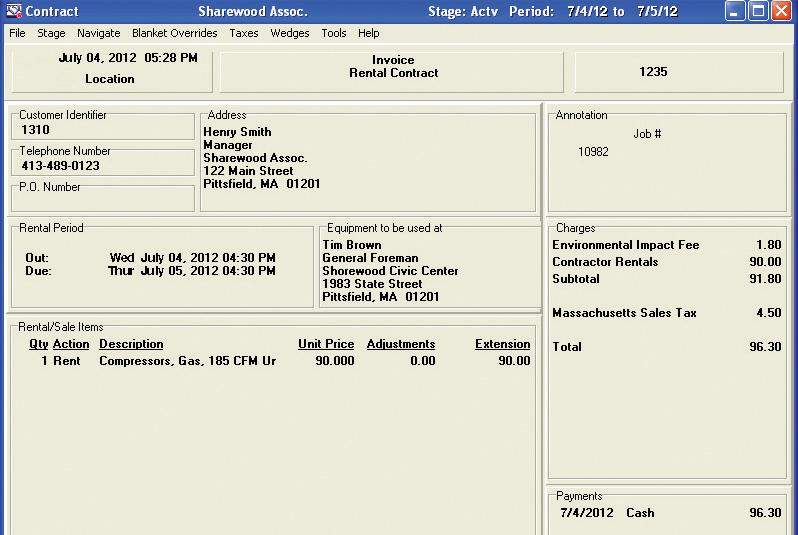Screen dimensions: 798x535
Task: Minimize the Contract window
Action: coord(734,11)
